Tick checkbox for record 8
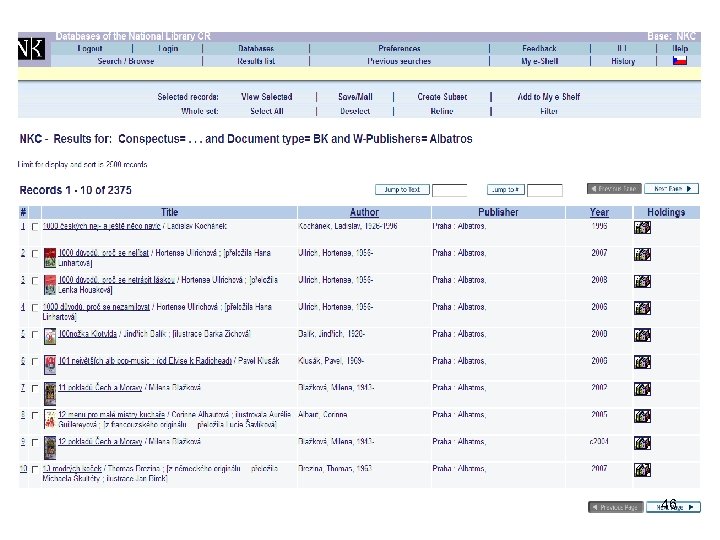The image size is (720, 540). (x=35, y=416)
